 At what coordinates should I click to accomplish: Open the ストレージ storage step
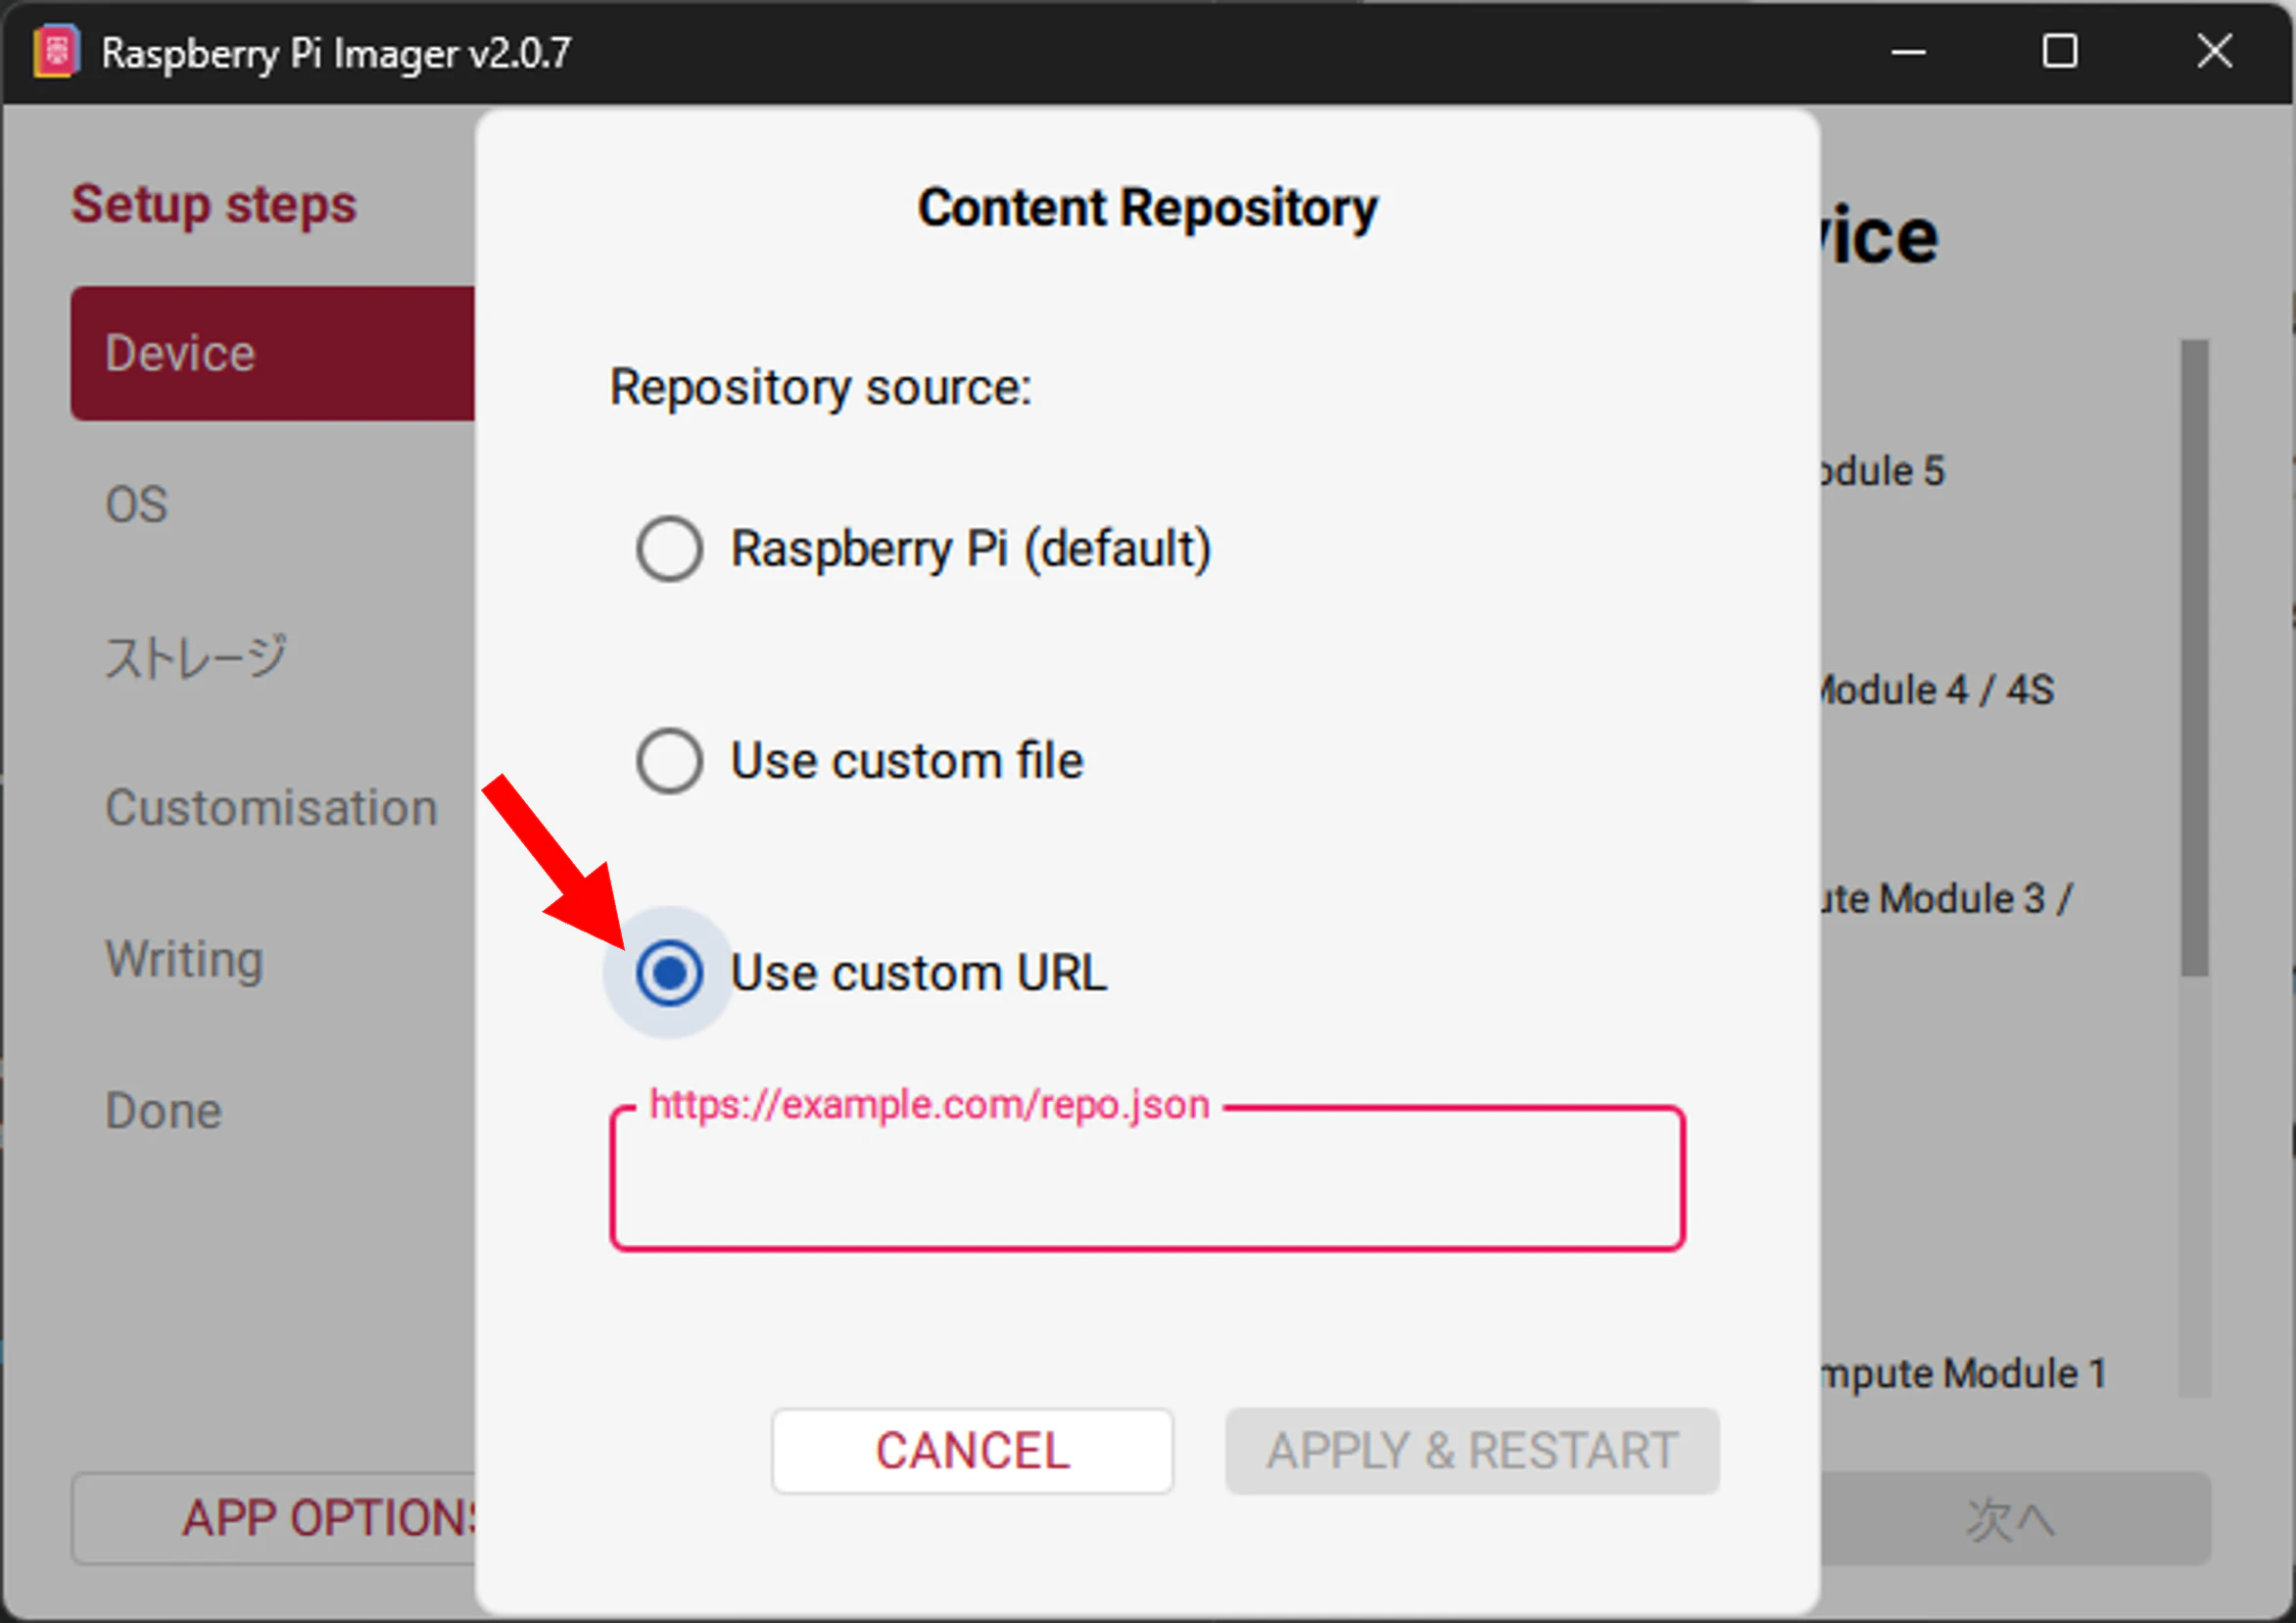(x=196, y=657)
